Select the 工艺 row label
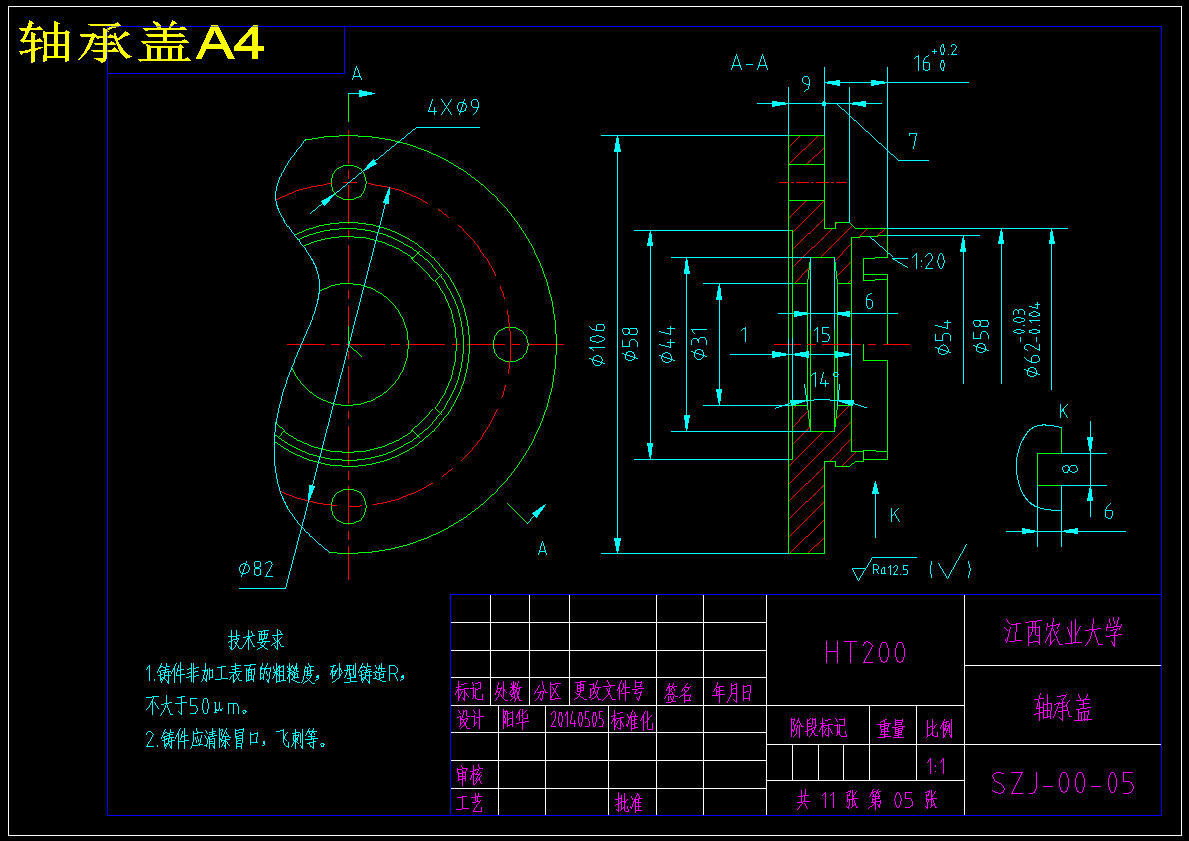 469,803
